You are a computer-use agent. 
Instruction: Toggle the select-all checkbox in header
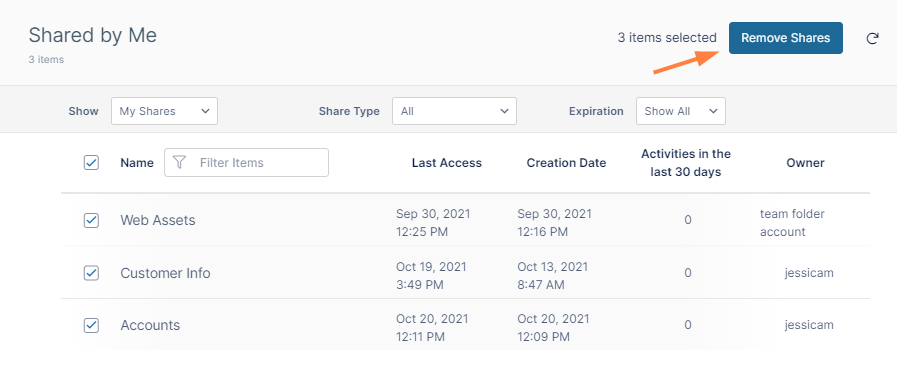[92, 163]
